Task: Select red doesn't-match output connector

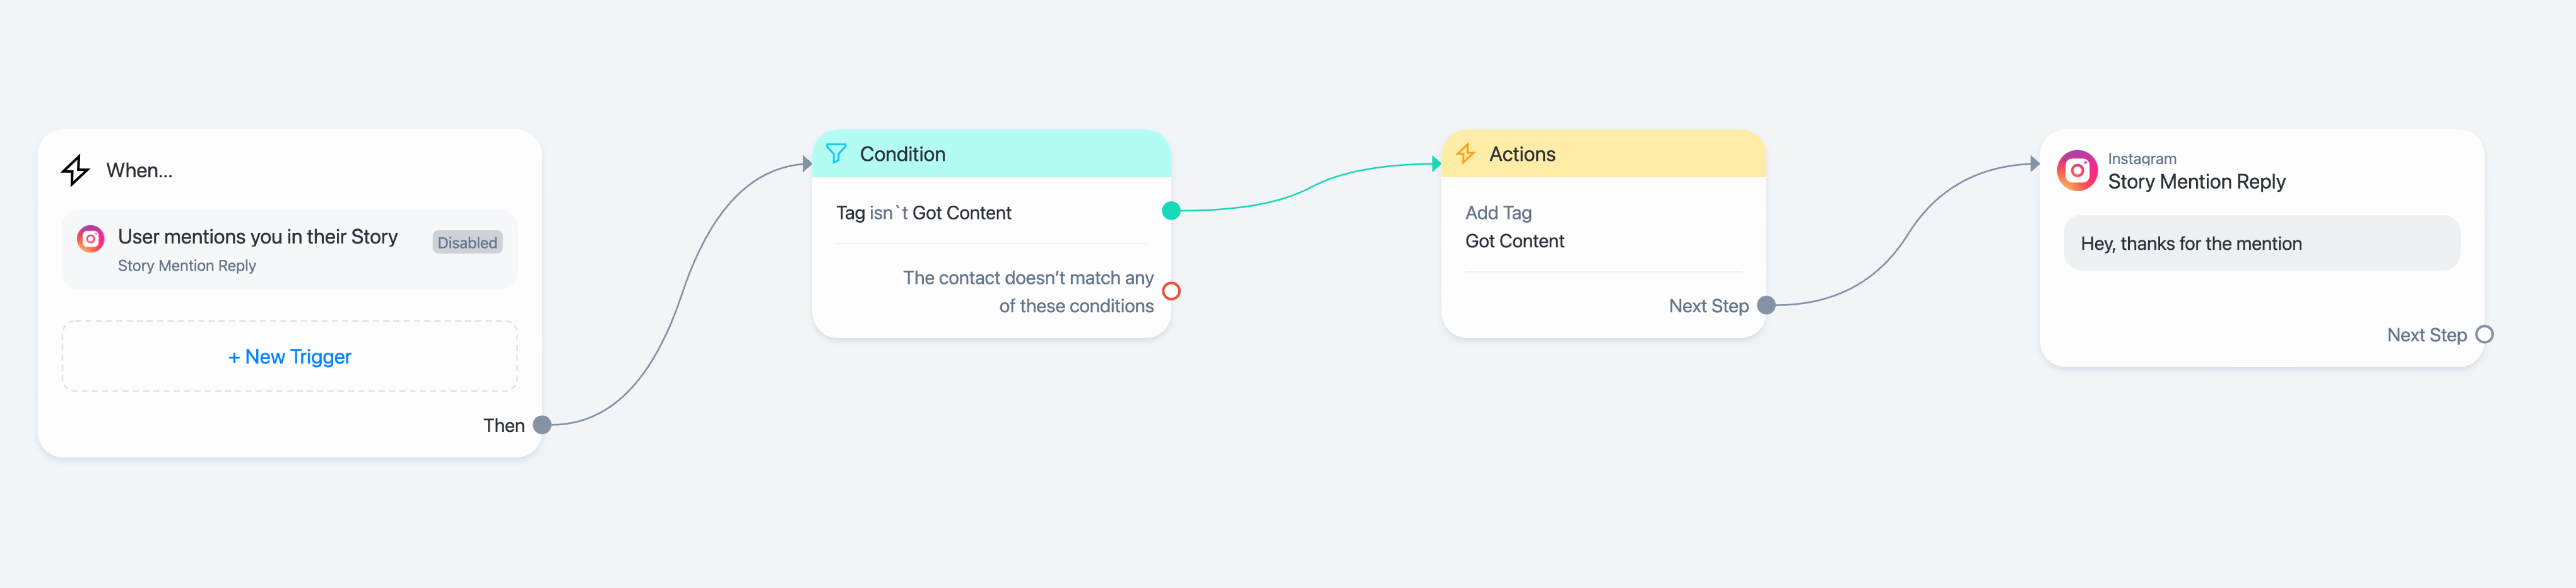Action: pyautogui.click(x=1171, y=291)
